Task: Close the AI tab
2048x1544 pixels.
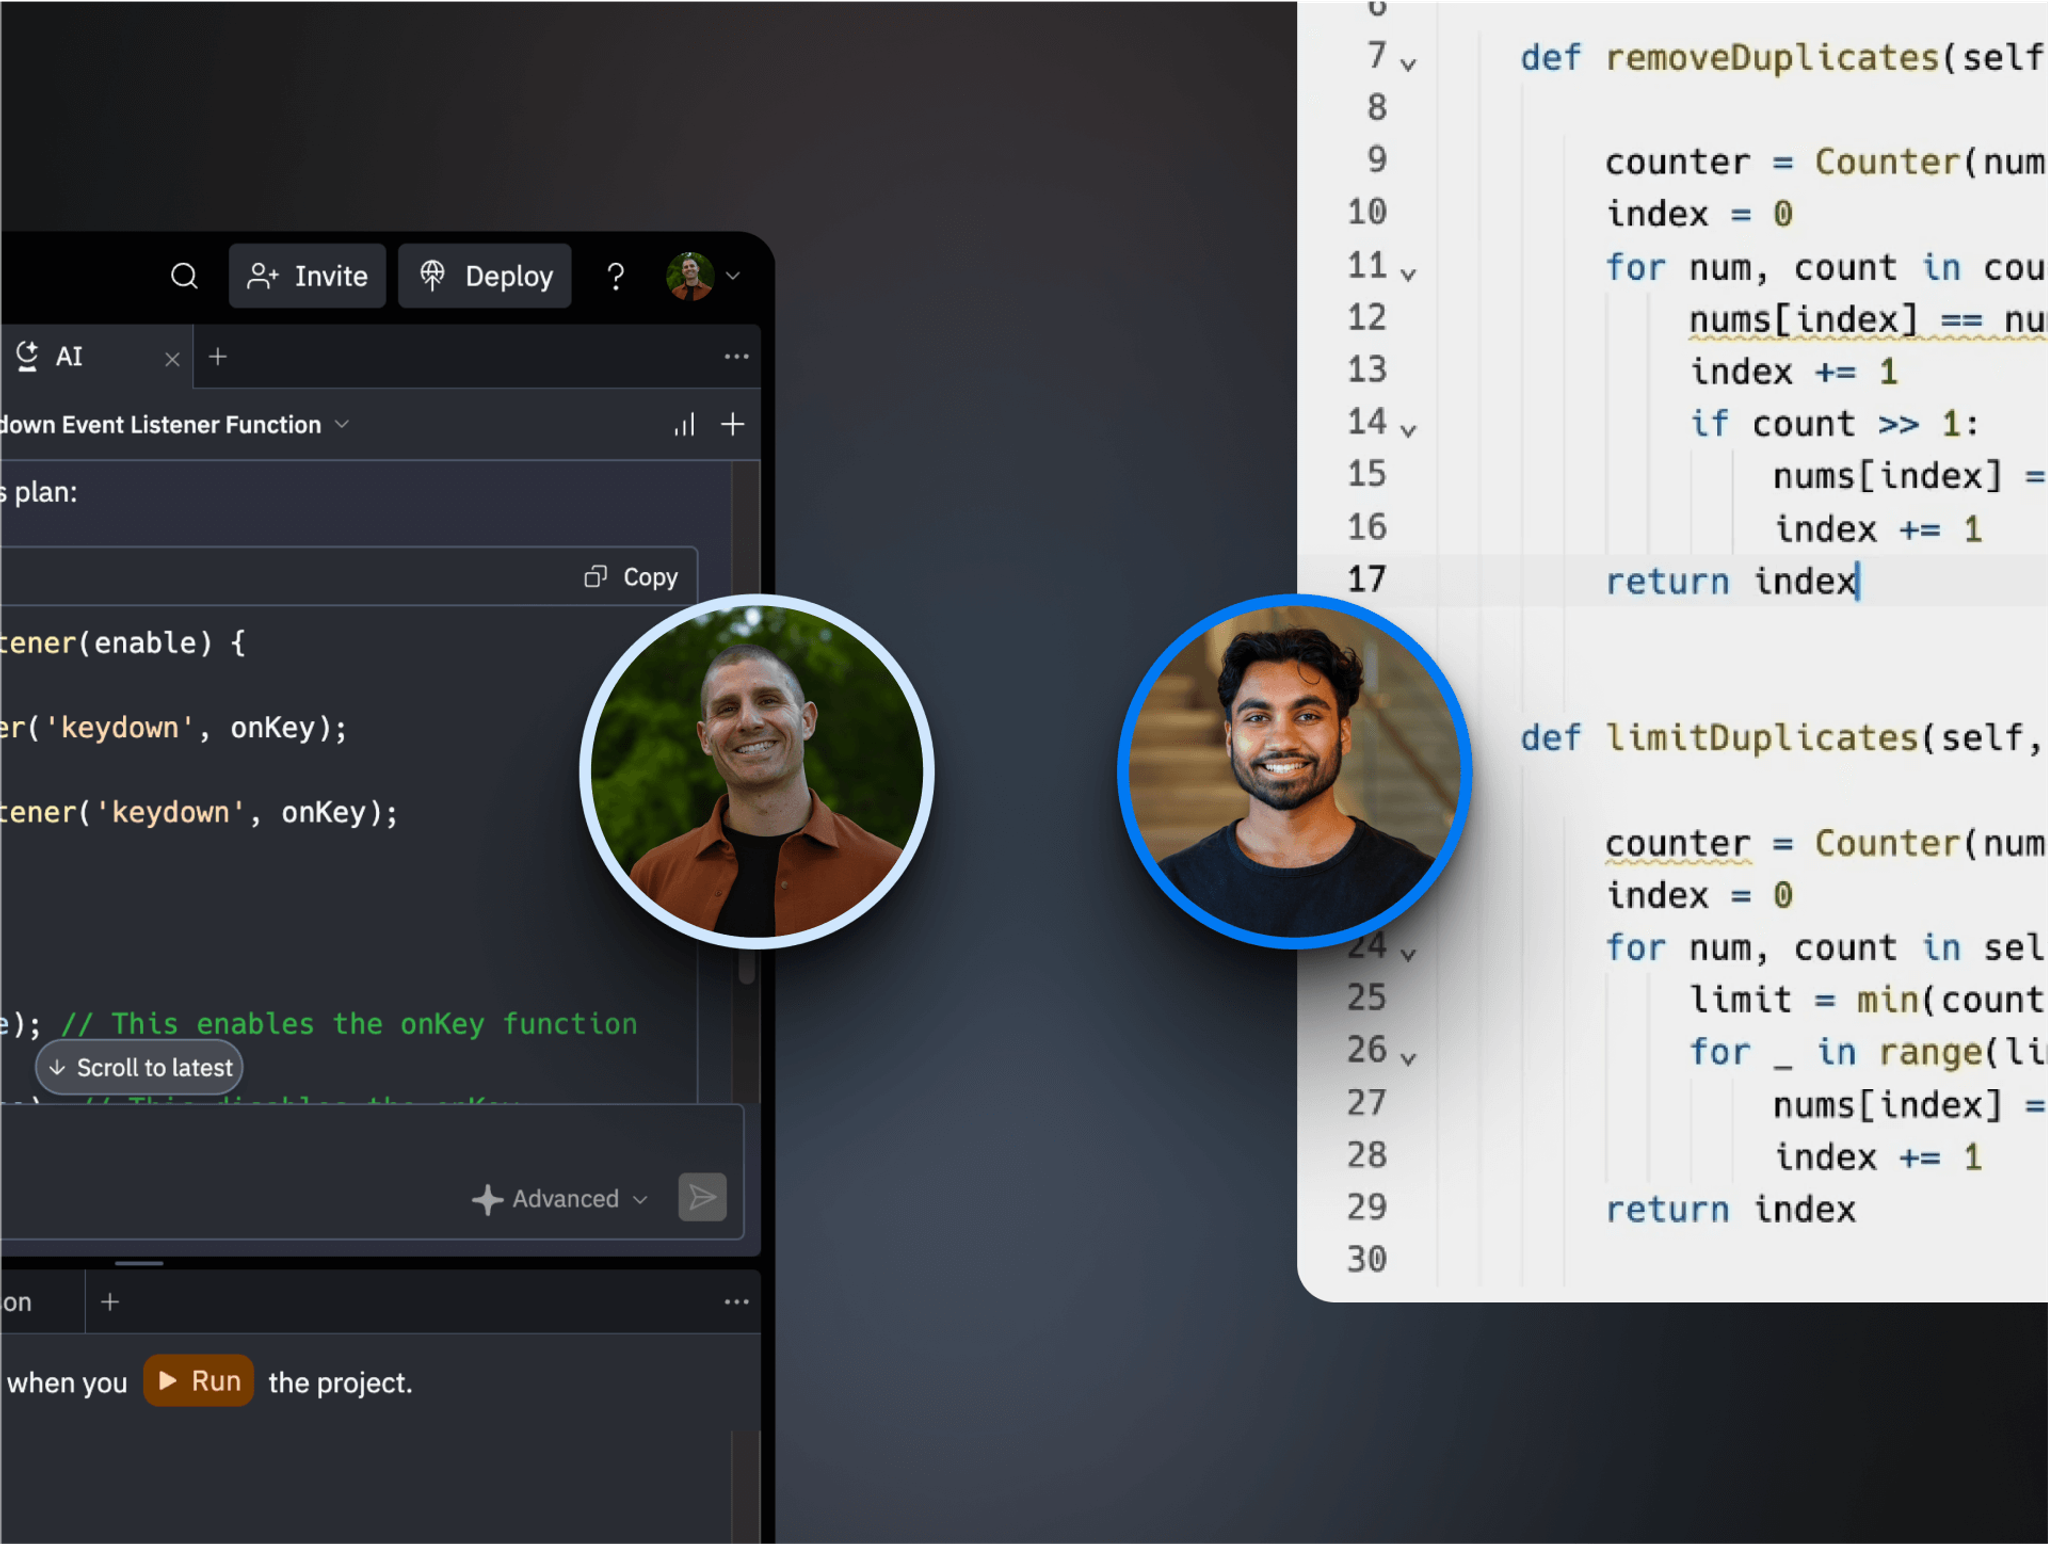Action: pyautogui.click(x=172, y=357)
